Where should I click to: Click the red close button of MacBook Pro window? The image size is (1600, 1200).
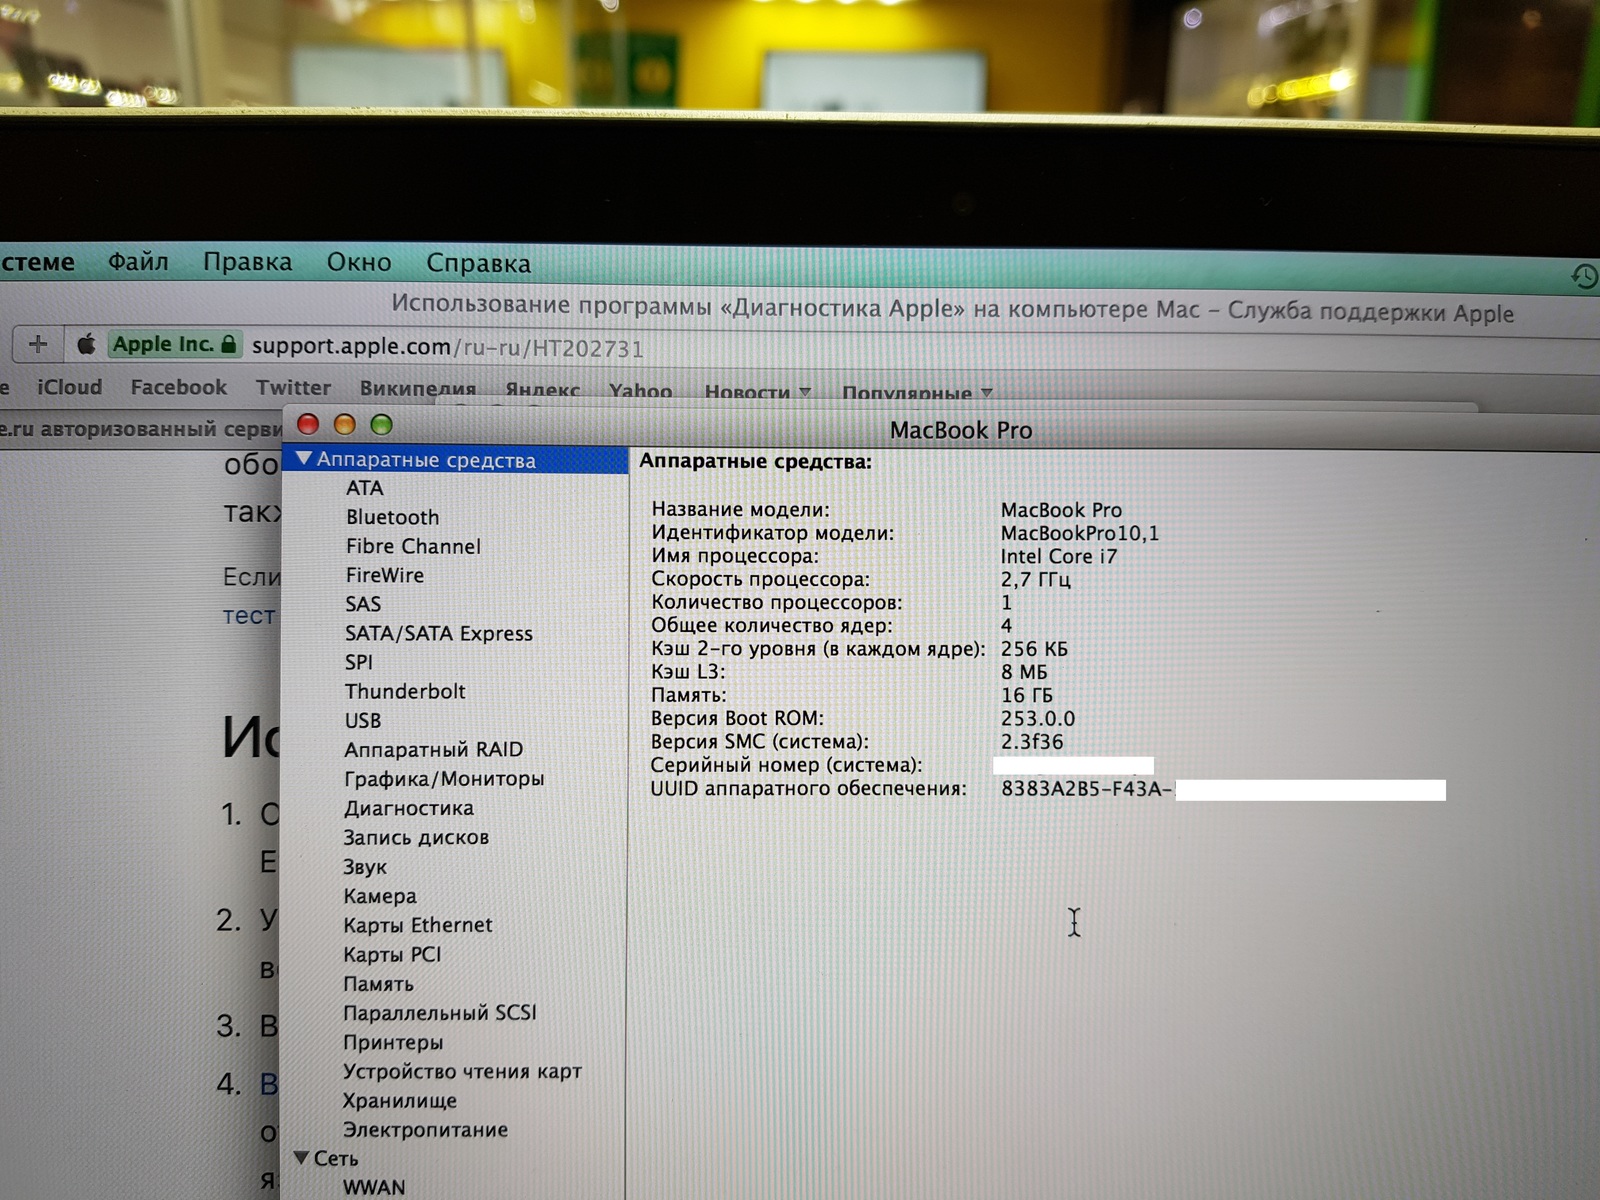click(x=308, y=424)
